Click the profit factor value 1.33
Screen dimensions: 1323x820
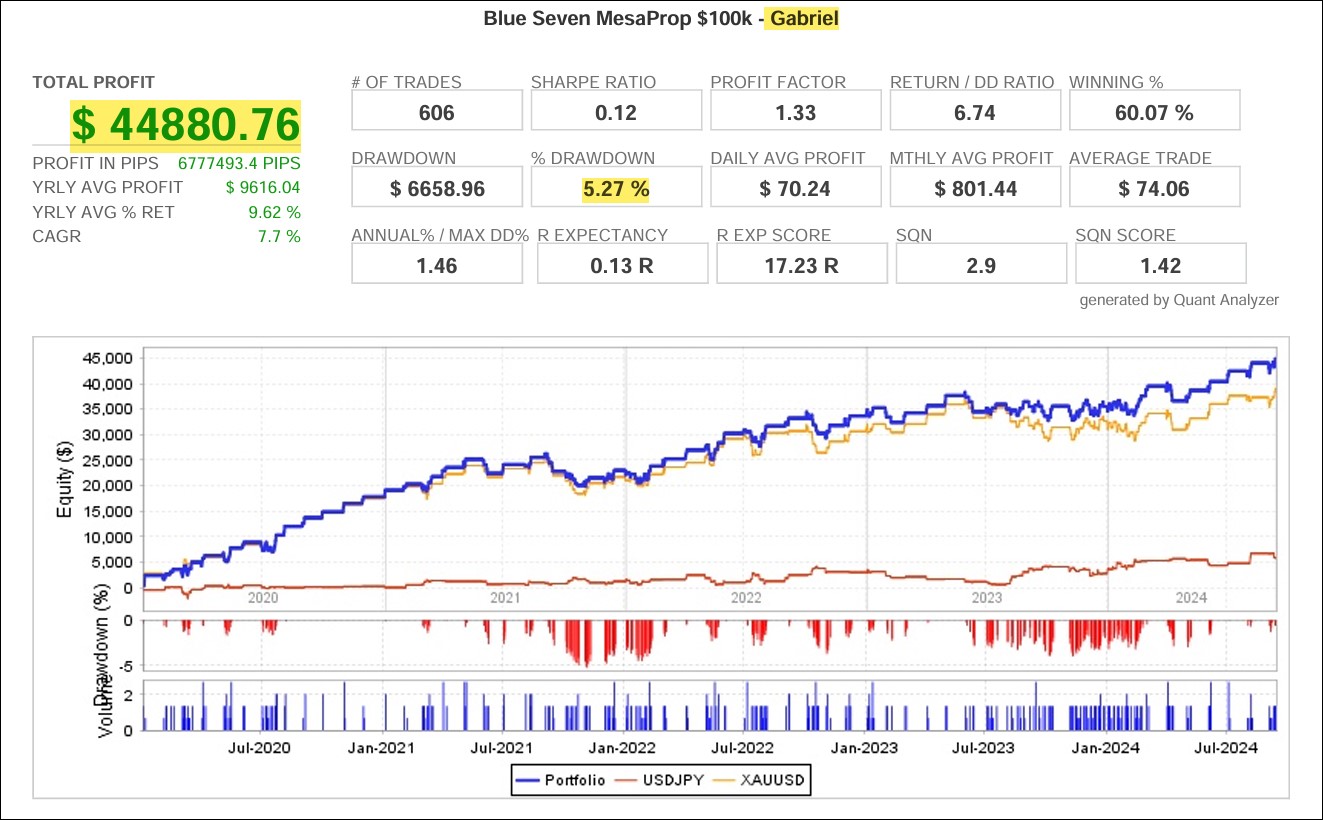click(x=795, y=111)
